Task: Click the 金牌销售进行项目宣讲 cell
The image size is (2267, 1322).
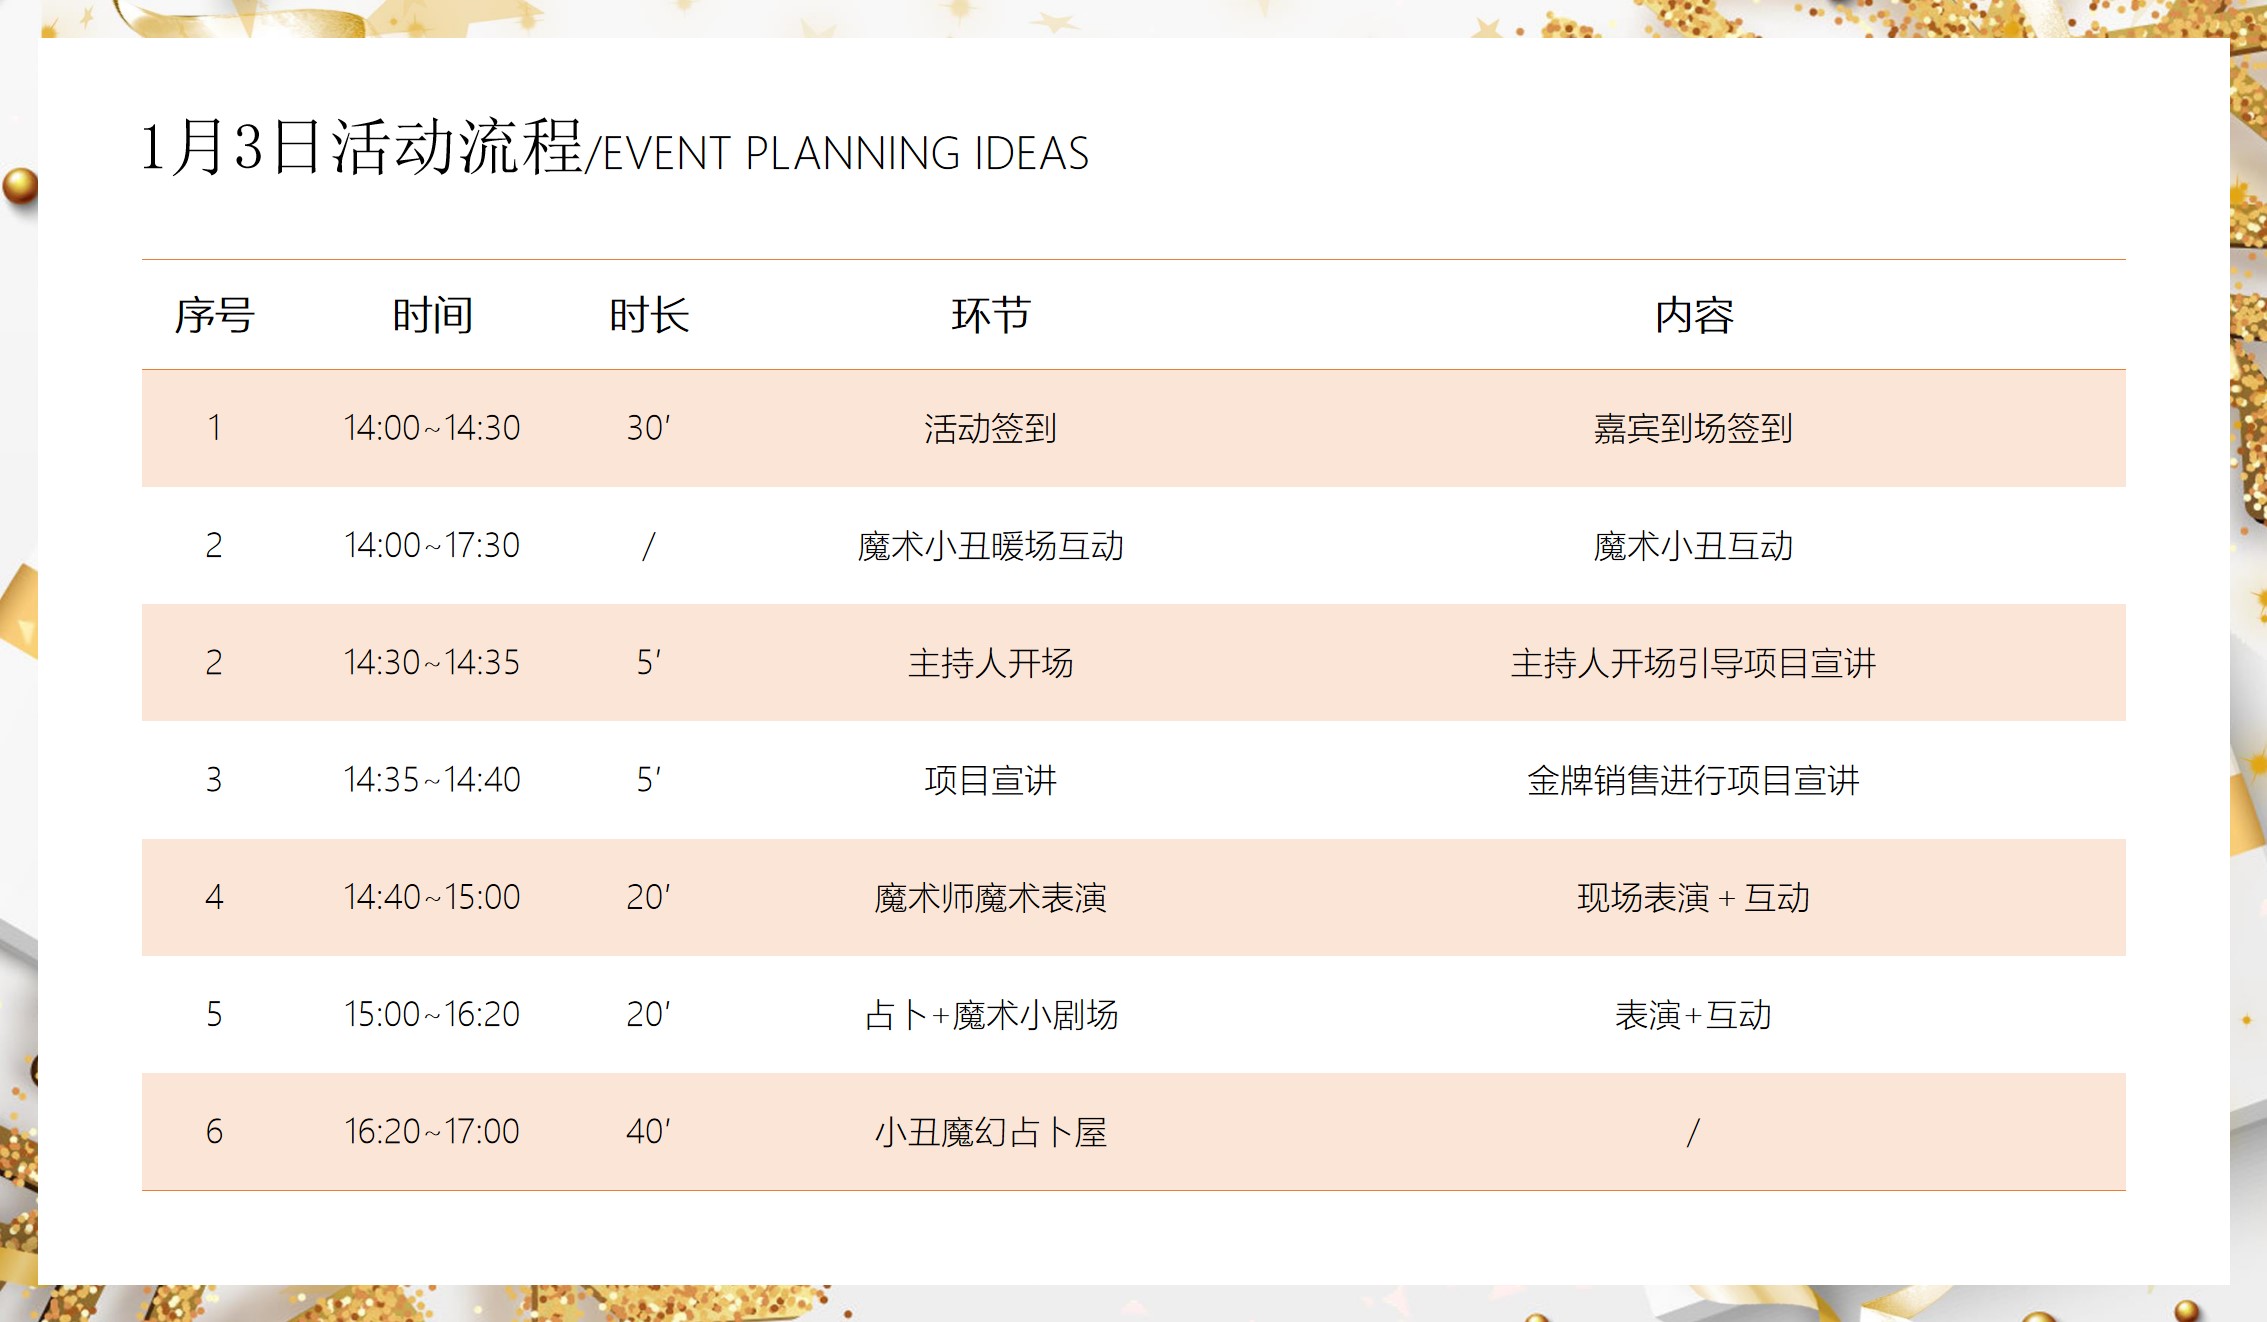Action: [1693, 779]
